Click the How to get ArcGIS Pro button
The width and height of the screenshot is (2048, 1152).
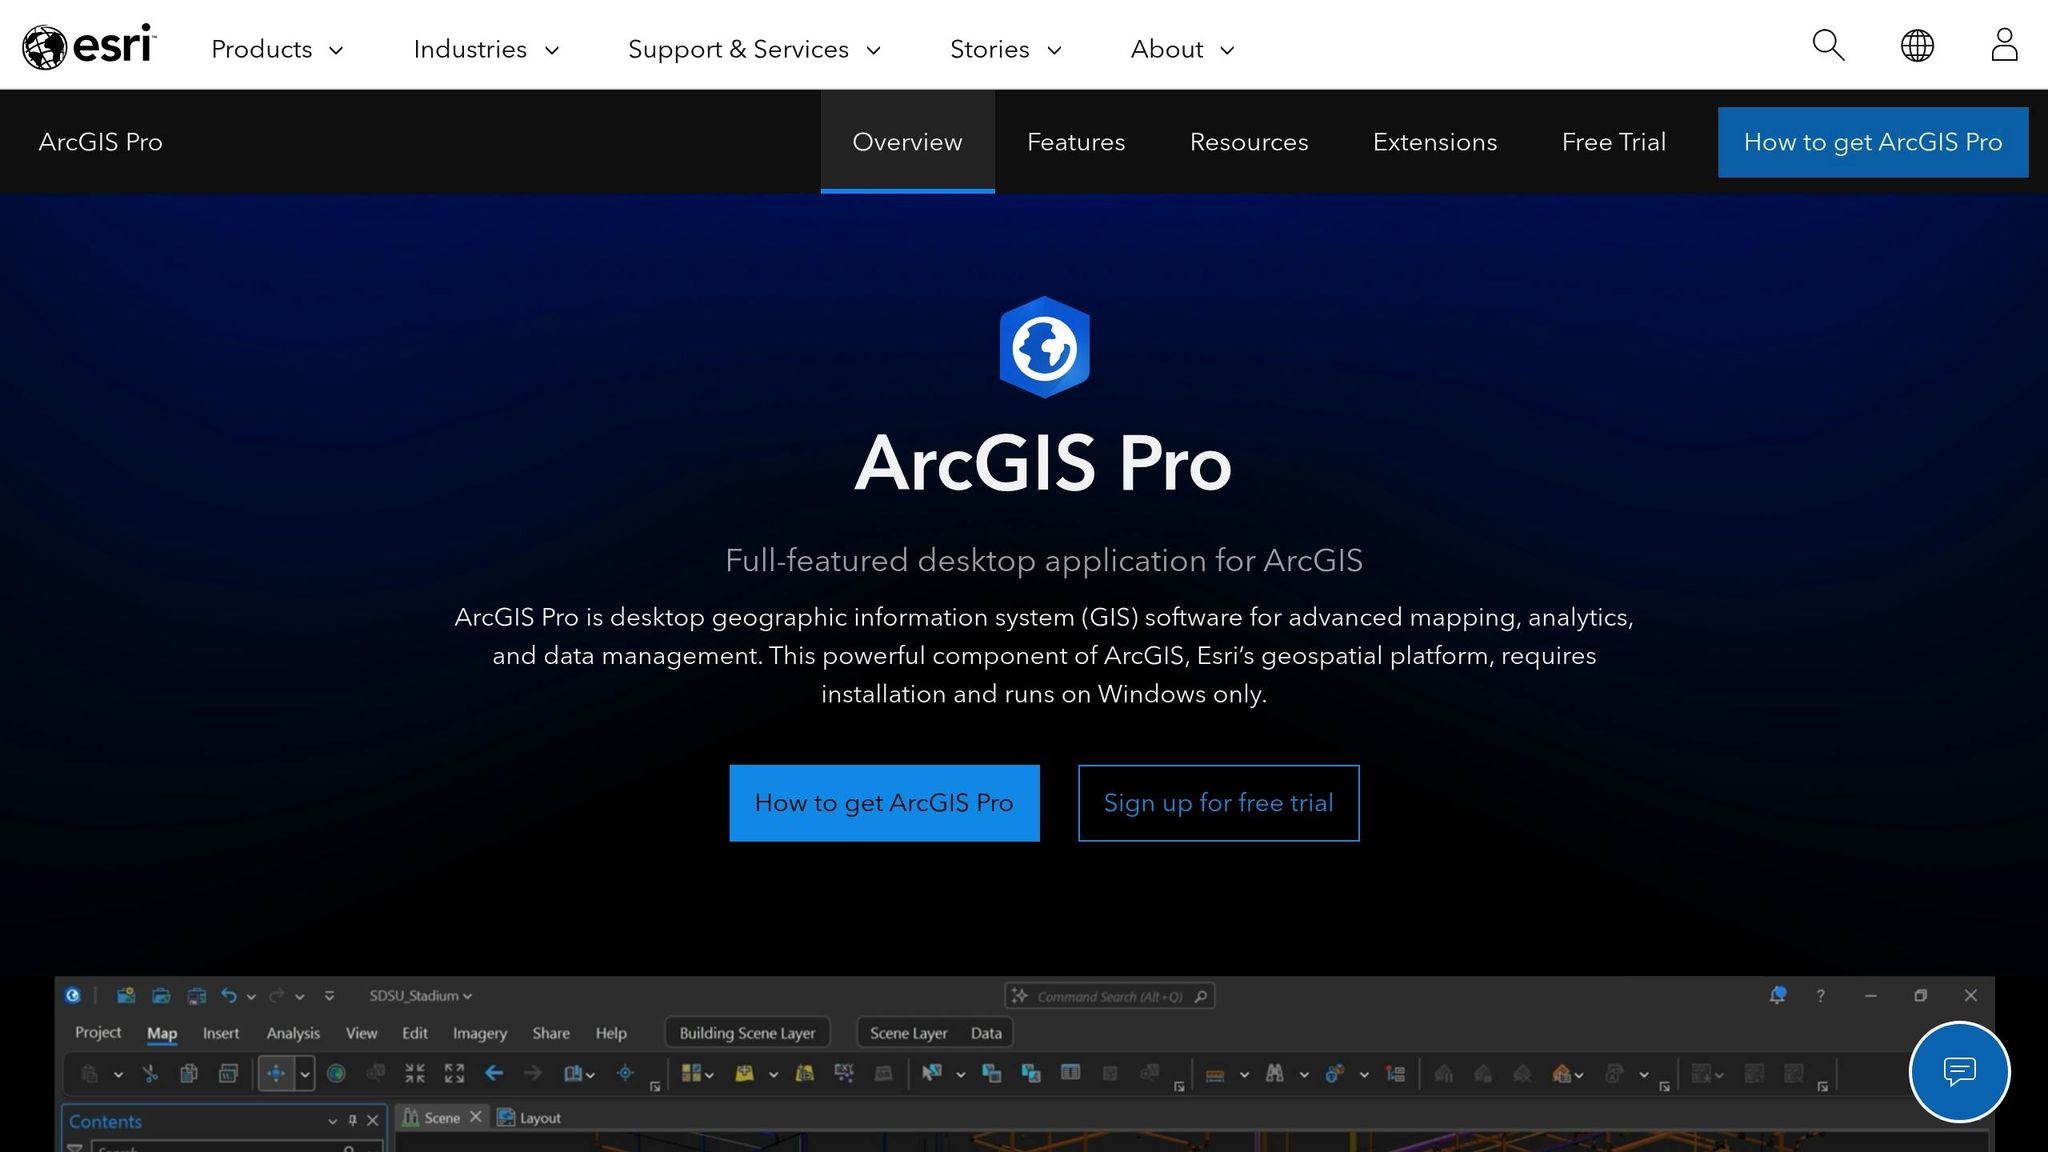click(884, 803)
